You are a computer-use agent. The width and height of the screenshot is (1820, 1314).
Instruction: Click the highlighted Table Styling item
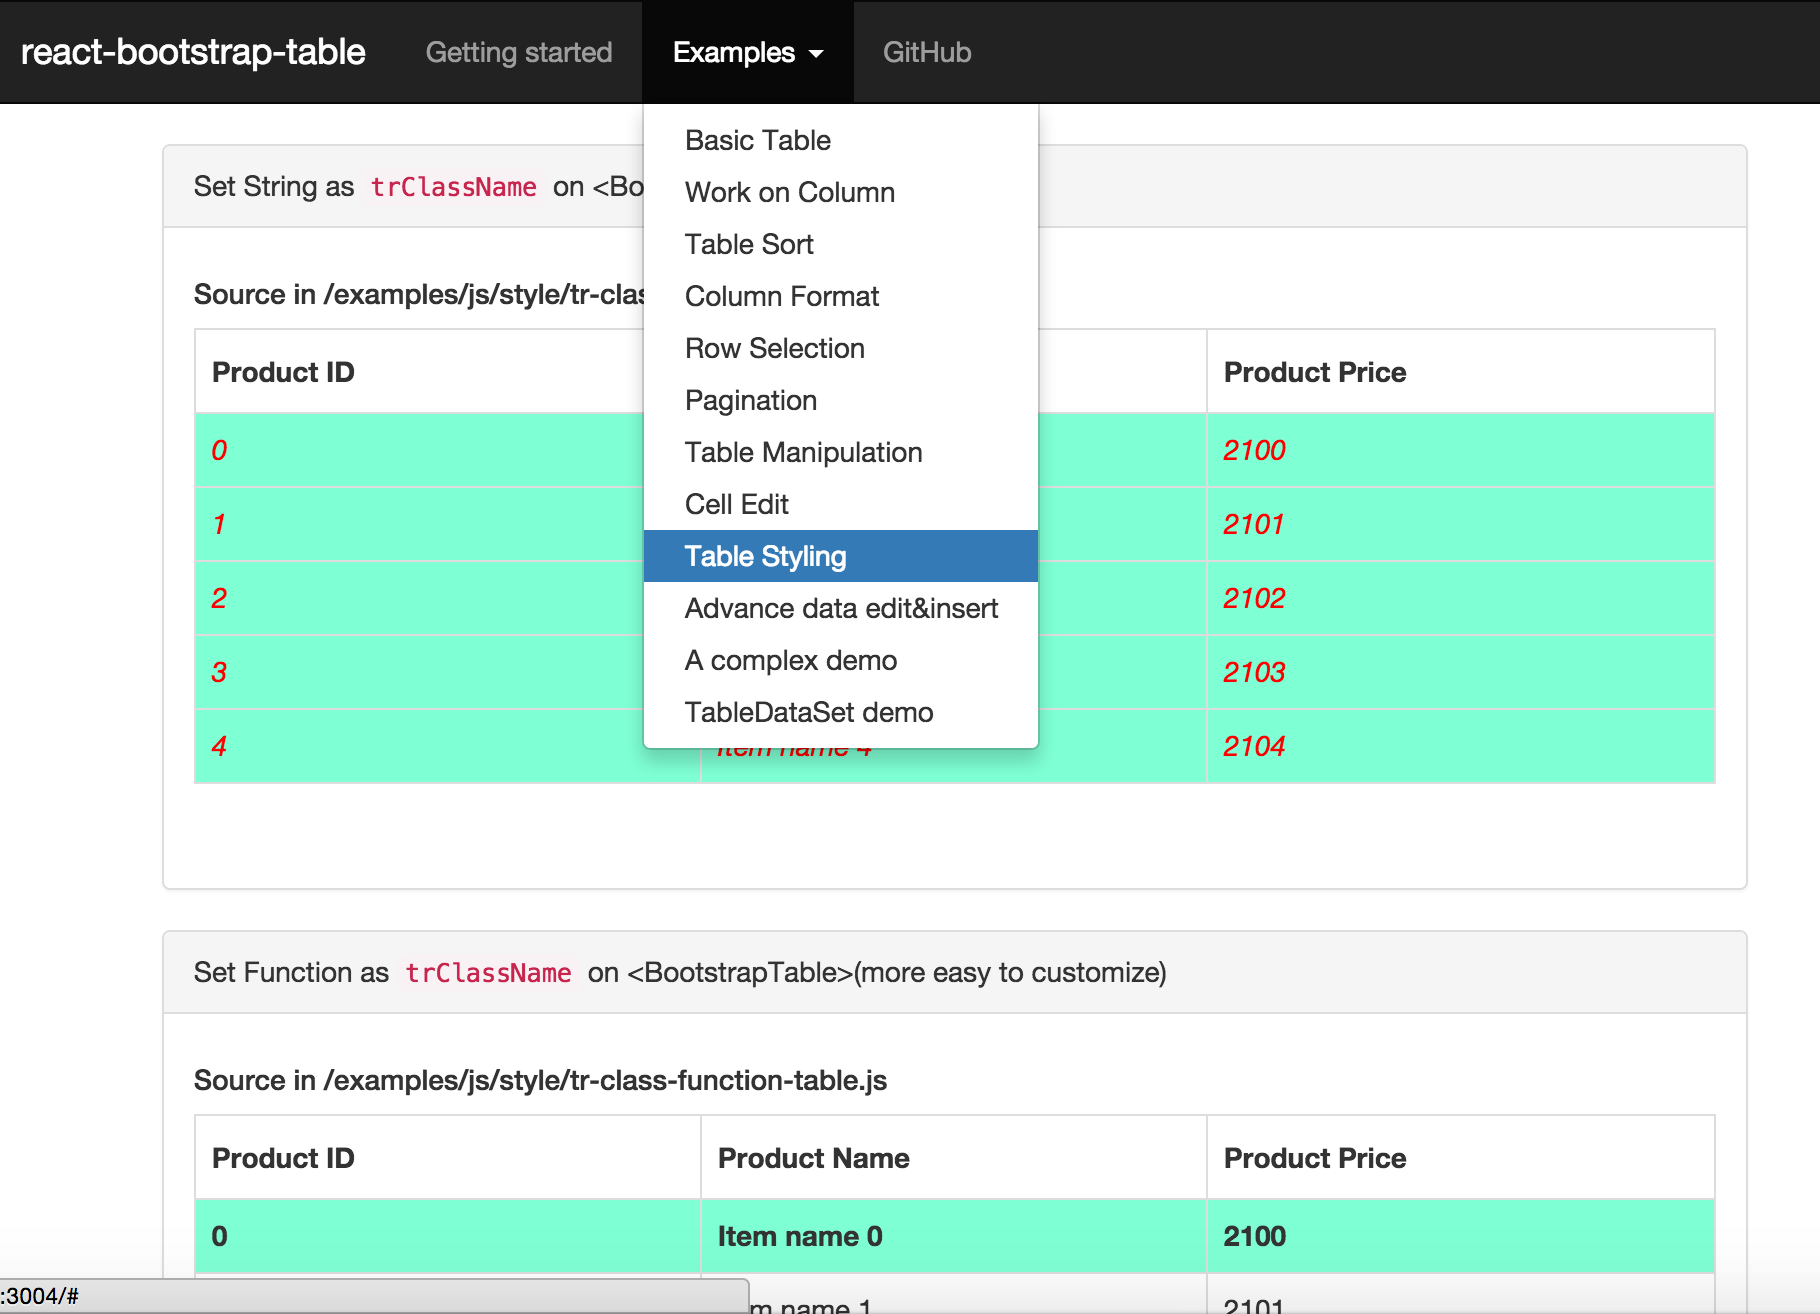765,556
